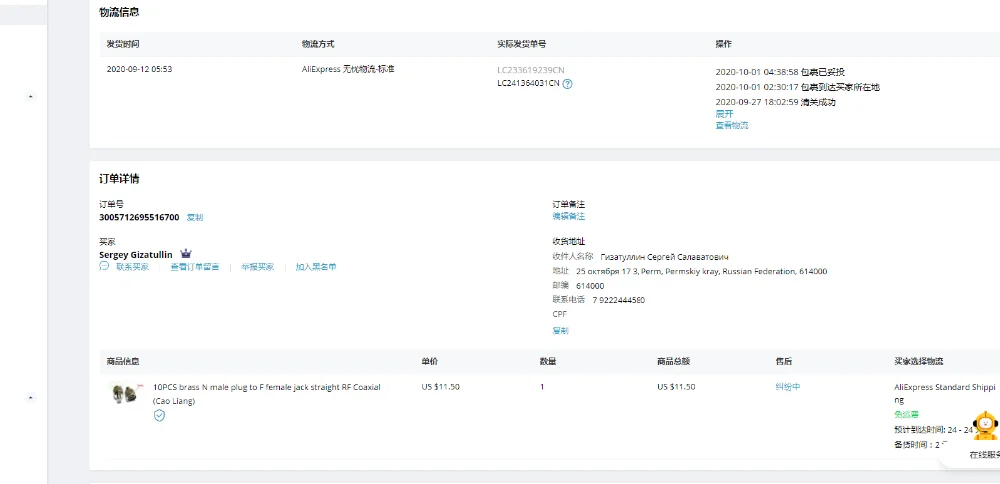
Task: Collapse the lower sidebar section arrow
Action: point(29,397)
